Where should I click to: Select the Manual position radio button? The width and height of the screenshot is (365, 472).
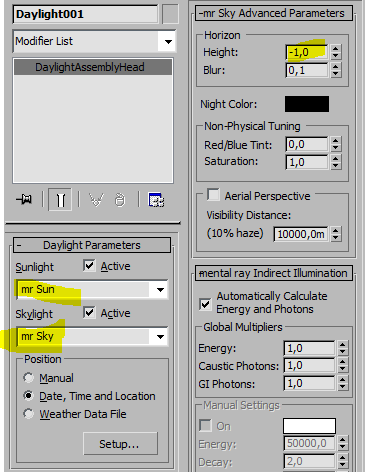coord(29,378)
